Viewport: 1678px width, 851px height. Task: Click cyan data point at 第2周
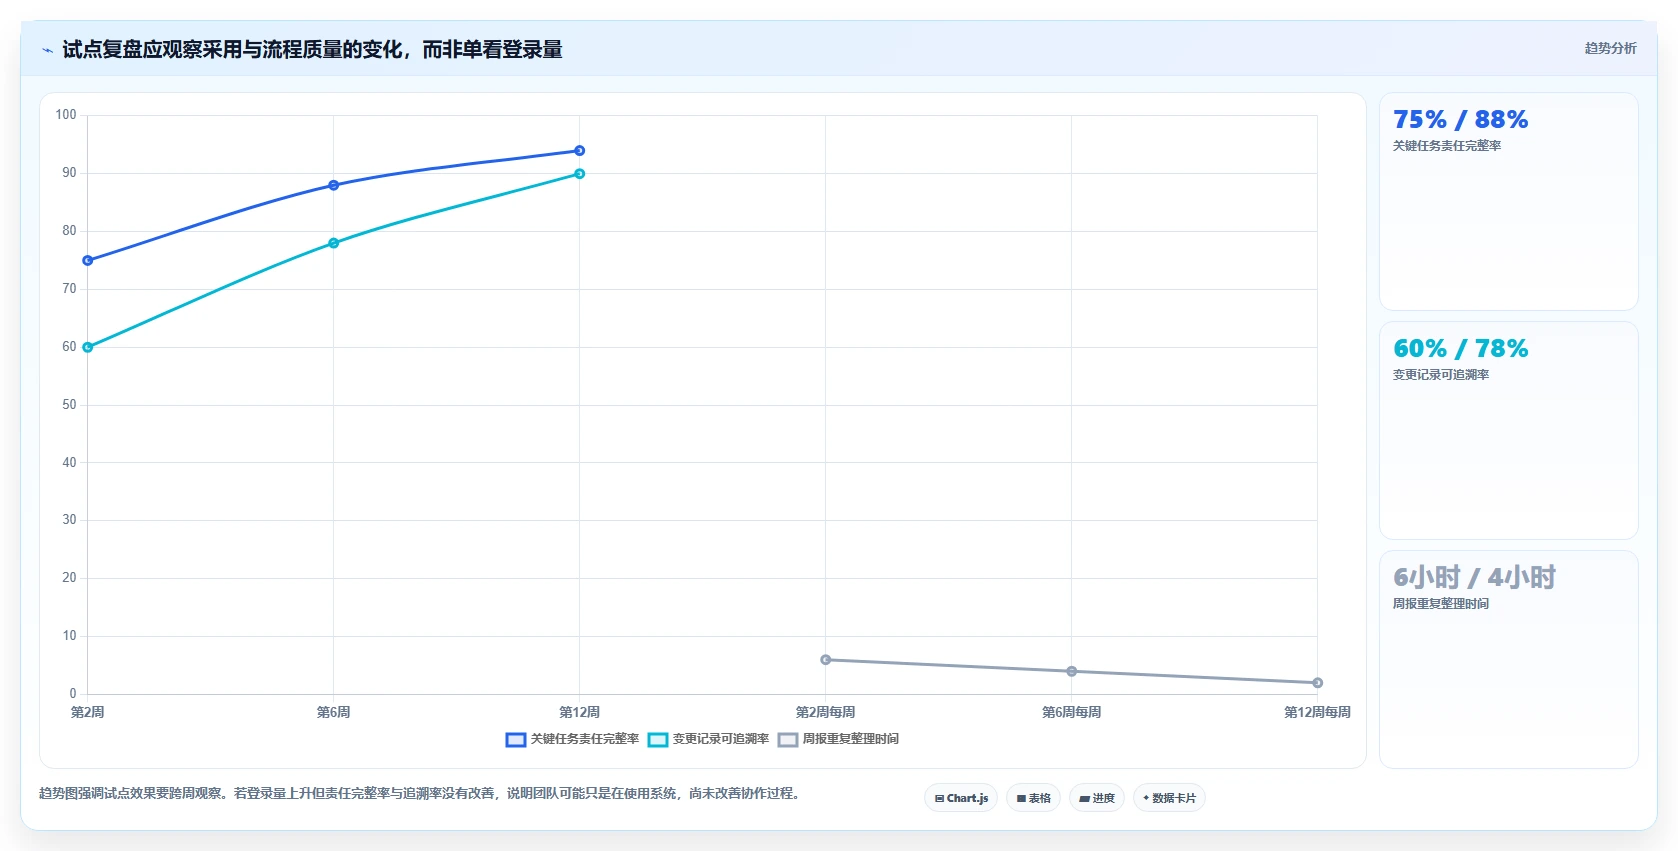click(88, 347)
